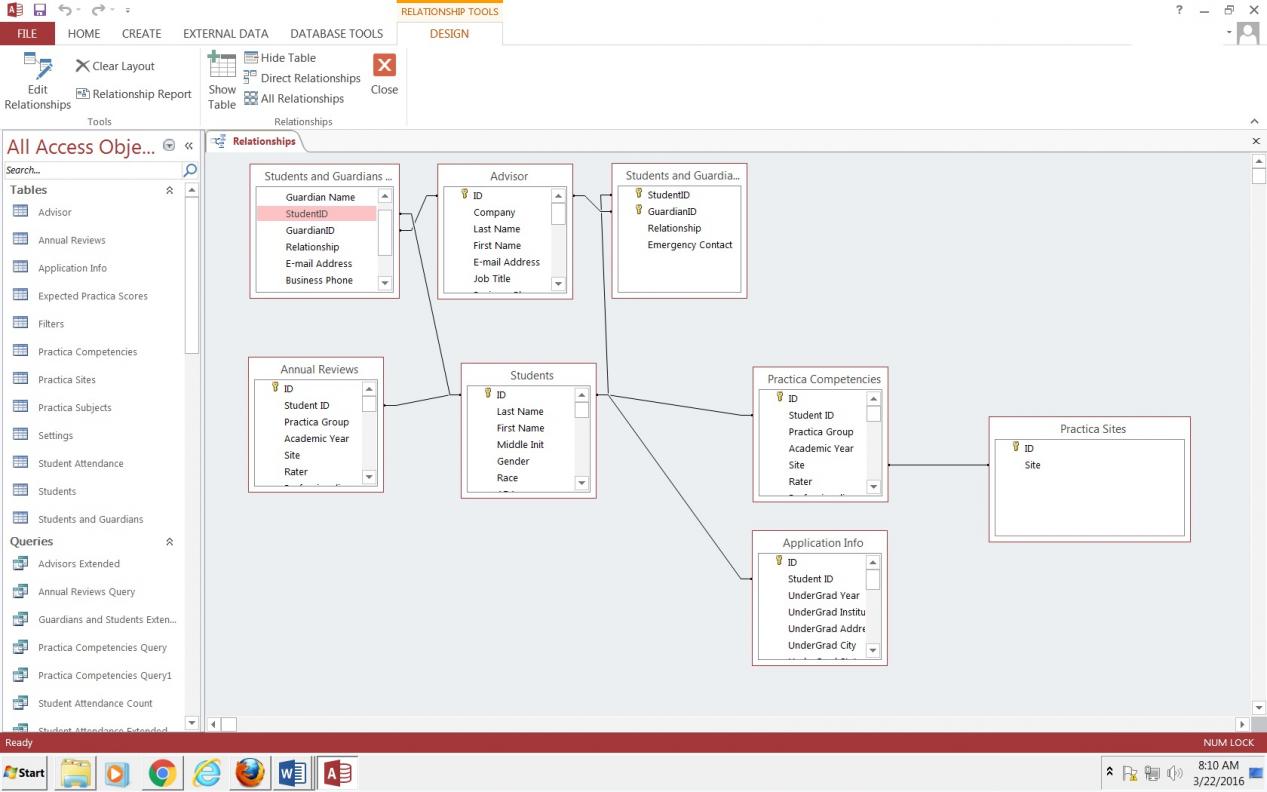The width and height of the screenshot is (1267, 792).
Task: Click the Application Info field list scroll-down arrow
Action: coord(873,651)
